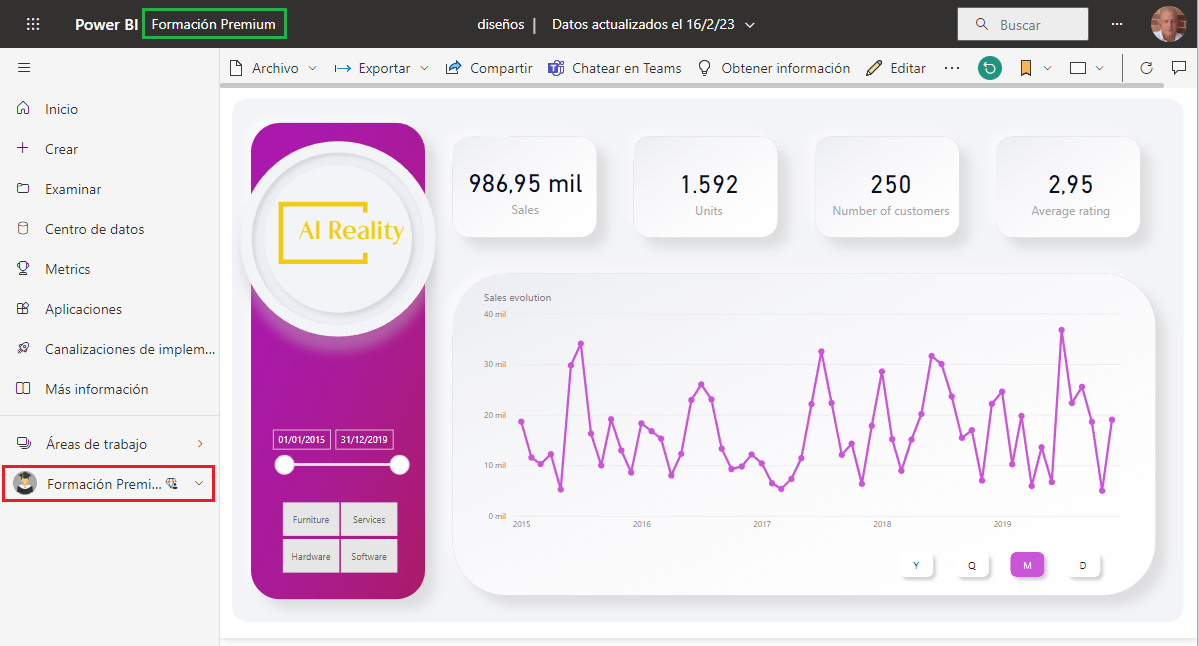Click the Compartir button

(x=489, y=68)
